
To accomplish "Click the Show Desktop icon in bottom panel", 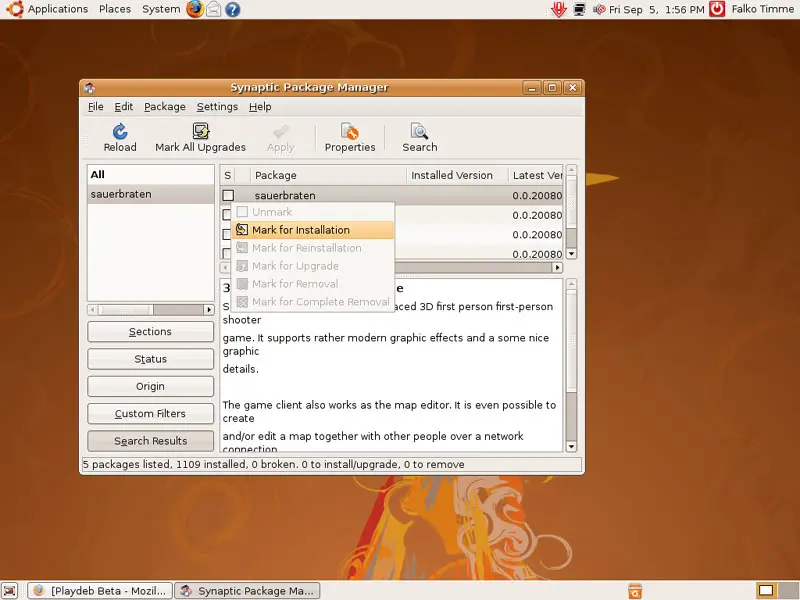I will [x=10, y=590].
